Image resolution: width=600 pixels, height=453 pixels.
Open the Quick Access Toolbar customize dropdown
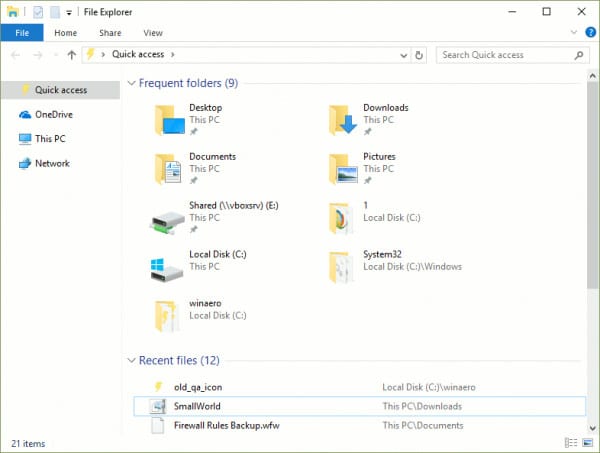coord(69,13)
